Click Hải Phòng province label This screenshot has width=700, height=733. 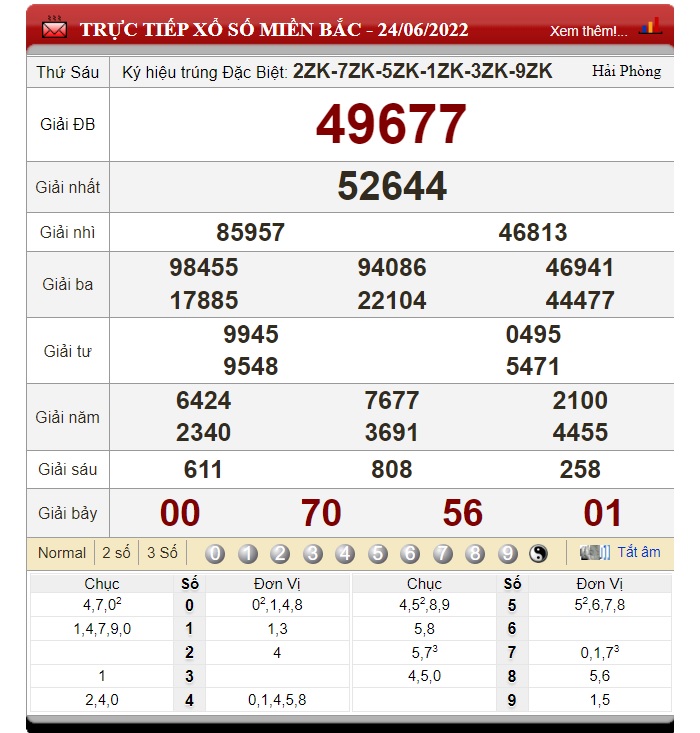click(626, 71)
